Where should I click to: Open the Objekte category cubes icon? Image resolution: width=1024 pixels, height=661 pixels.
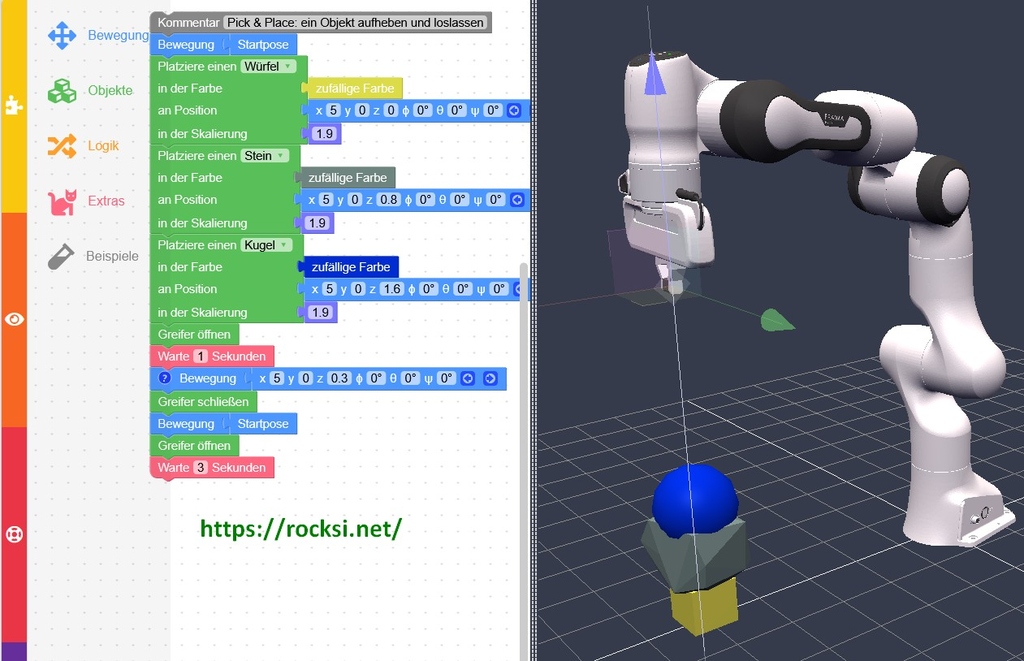tap(62, 91)
